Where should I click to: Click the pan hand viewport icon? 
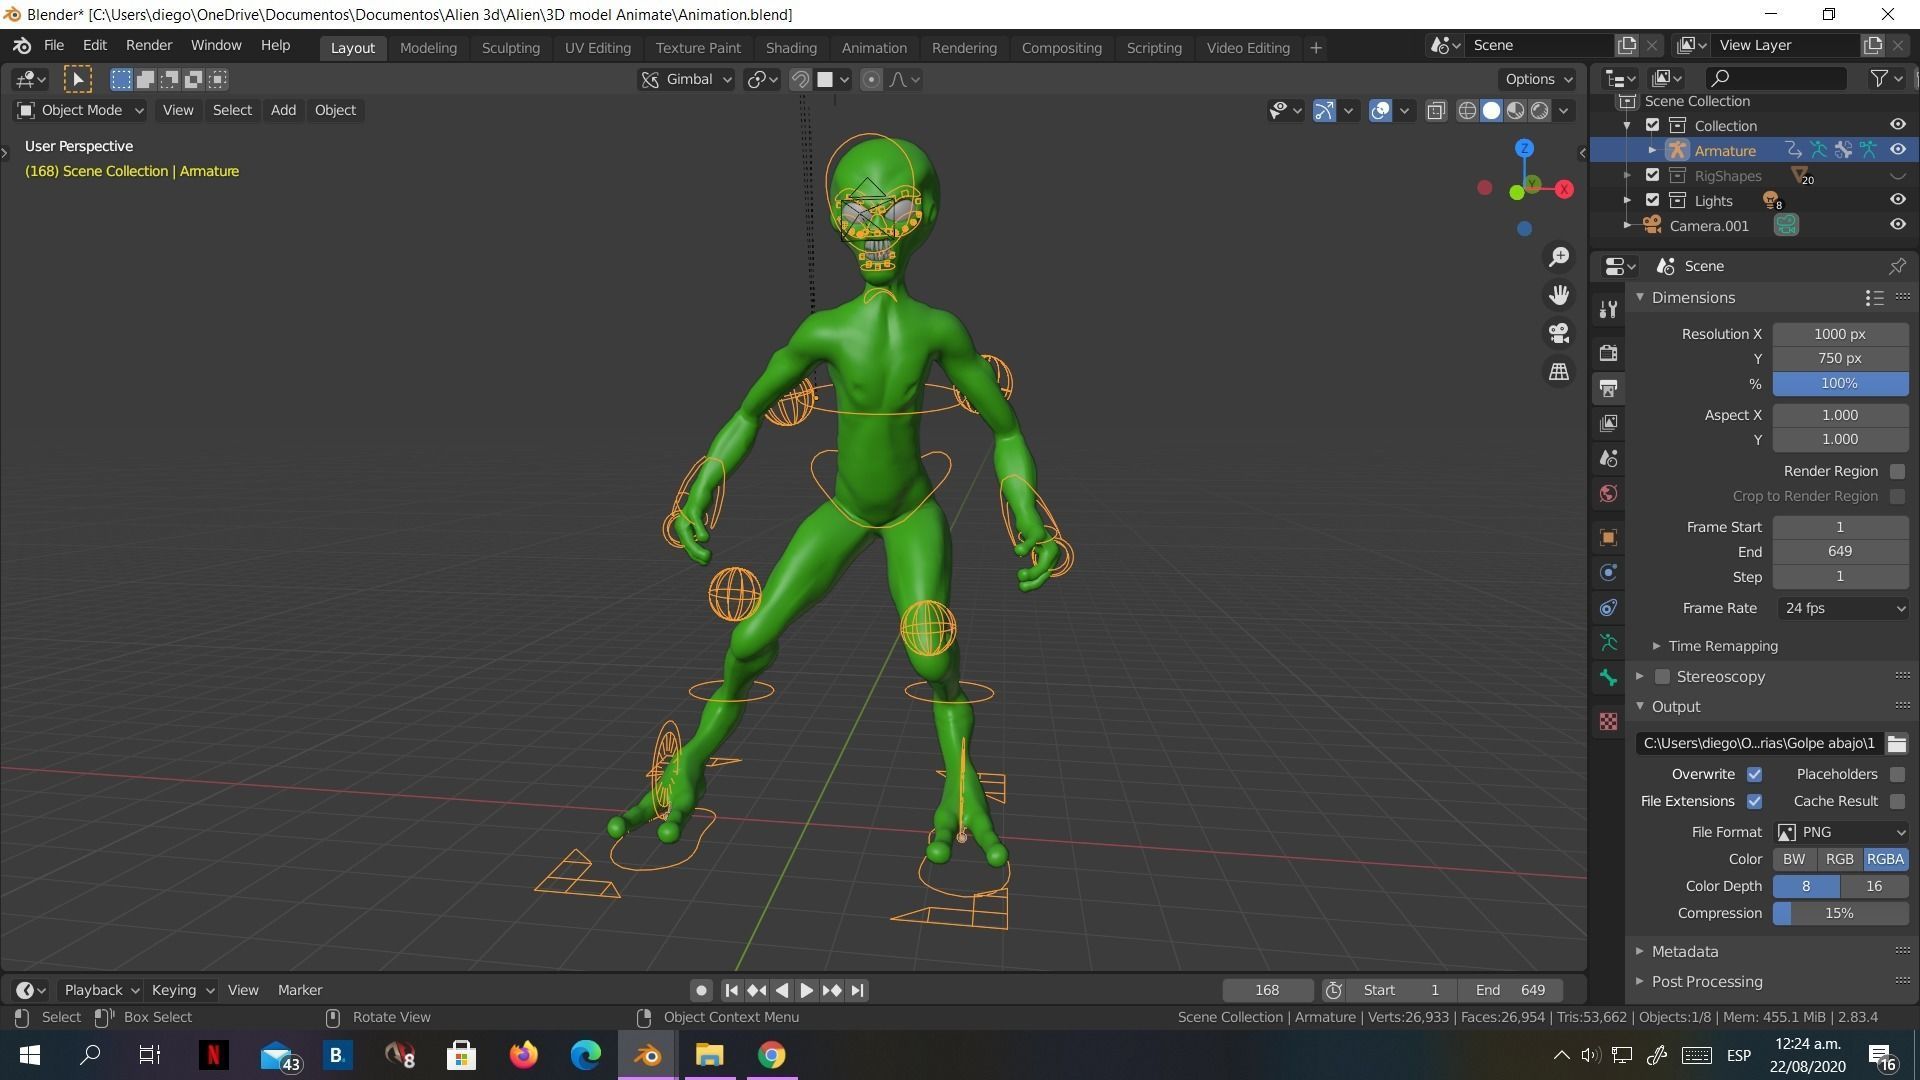pos(1558,295)
